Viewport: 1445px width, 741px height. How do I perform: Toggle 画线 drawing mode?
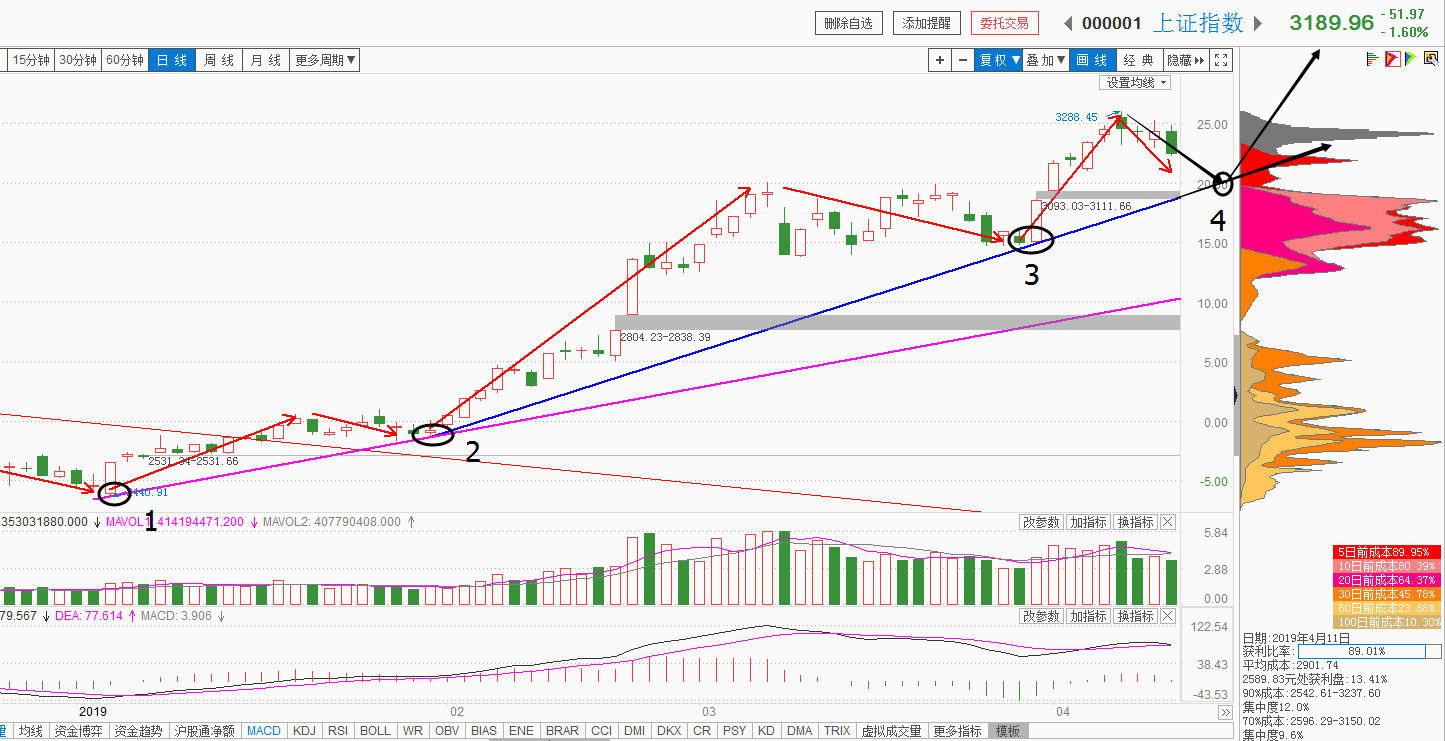coord(1092,60)
